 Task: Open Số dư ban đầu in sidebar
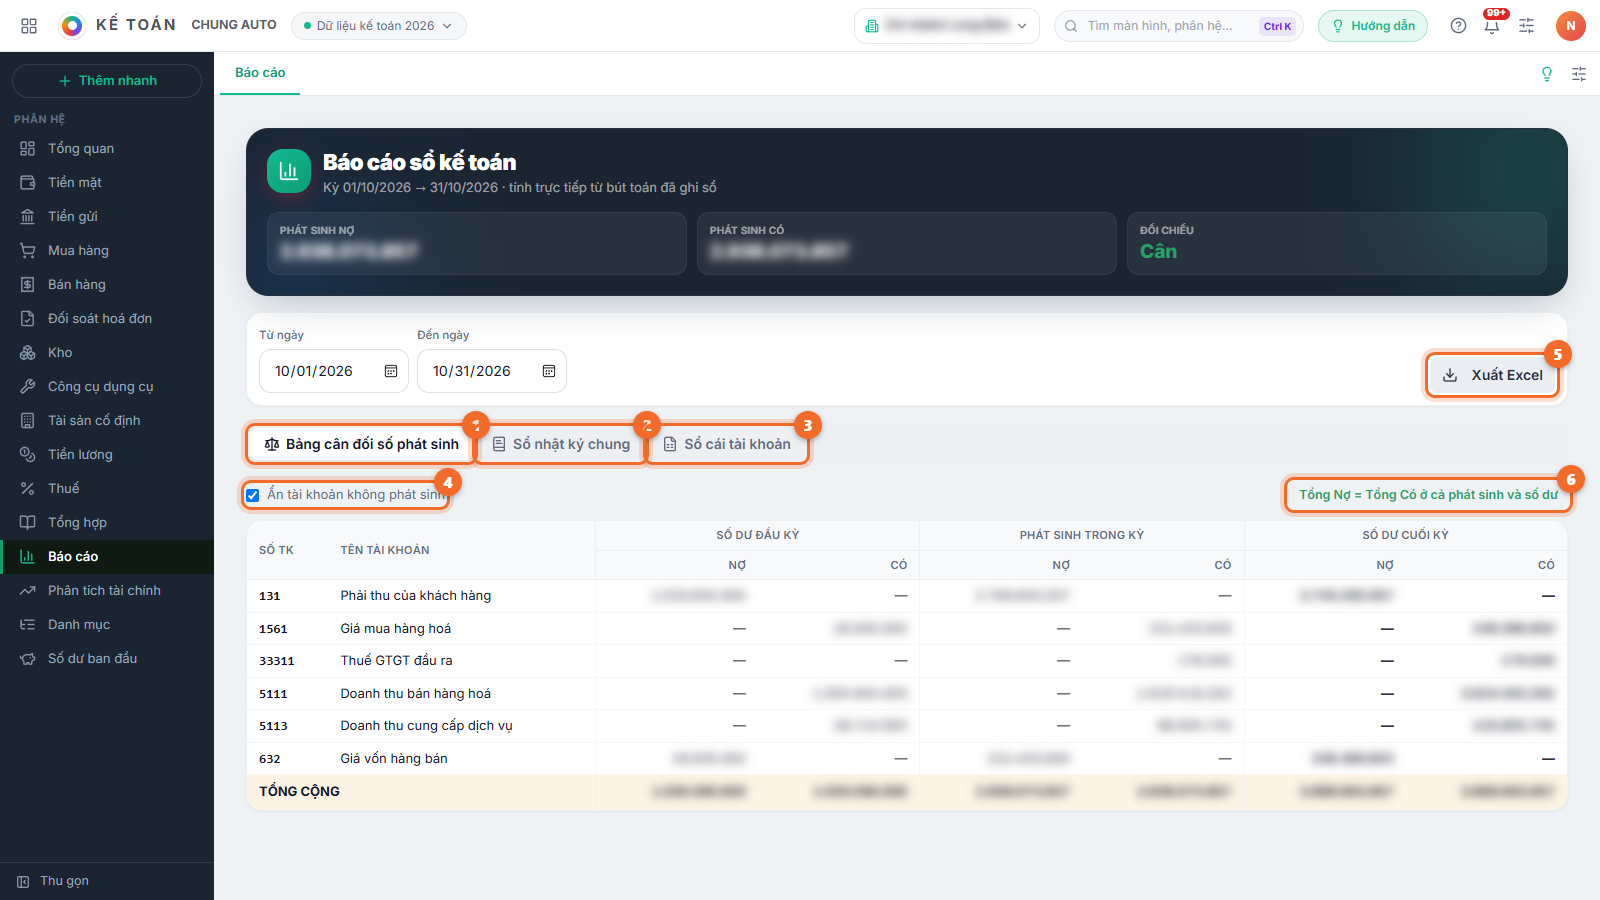tap(107, 658)
